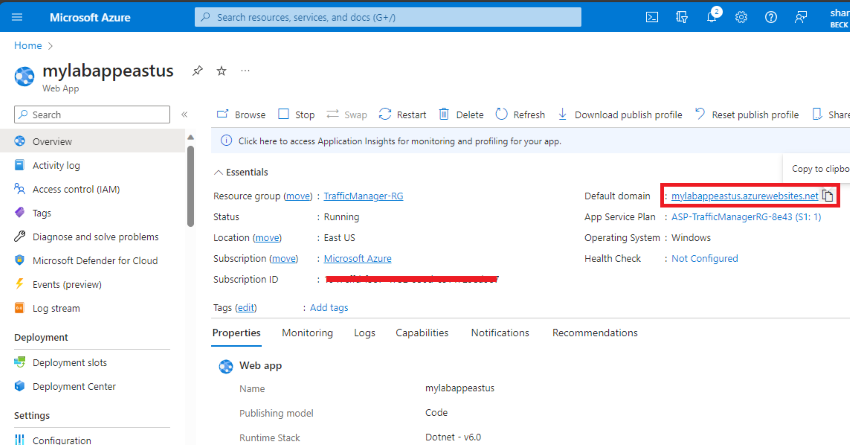Open the portal hamburger menu
The width and height of the screenshot is (850, 445).
click(x=17, y=17)
